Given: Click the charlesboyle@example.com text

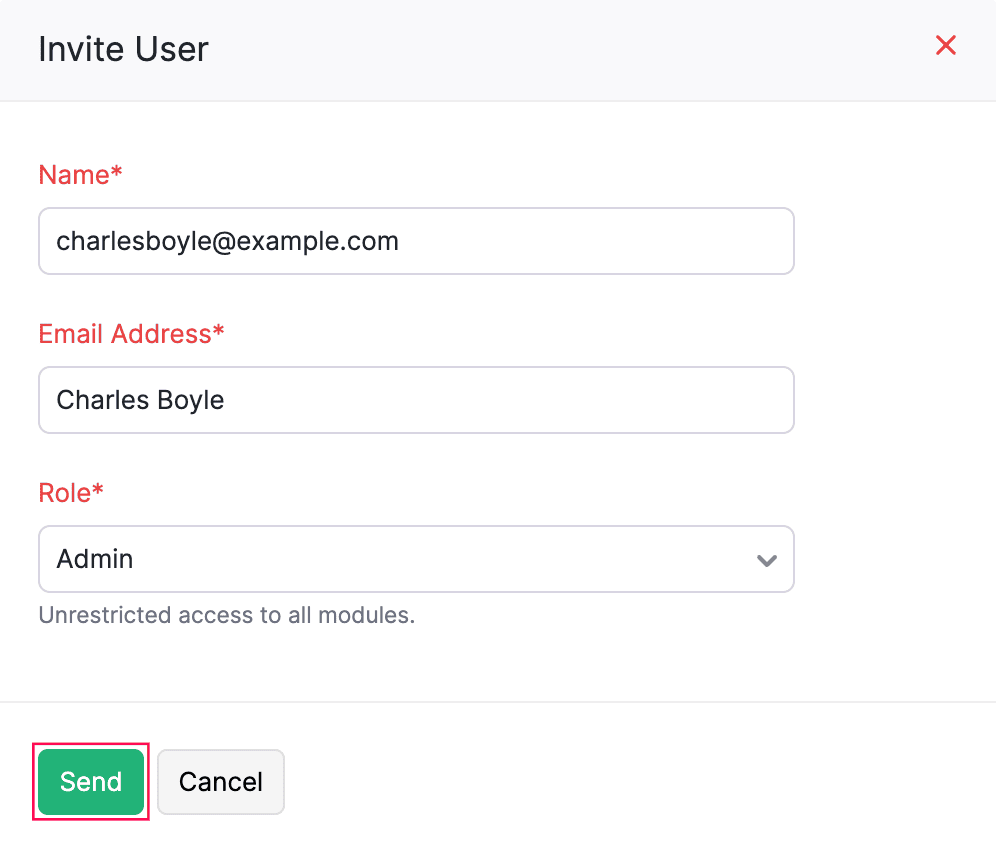Looking at the screenshot, I should (x=227, y=241).
